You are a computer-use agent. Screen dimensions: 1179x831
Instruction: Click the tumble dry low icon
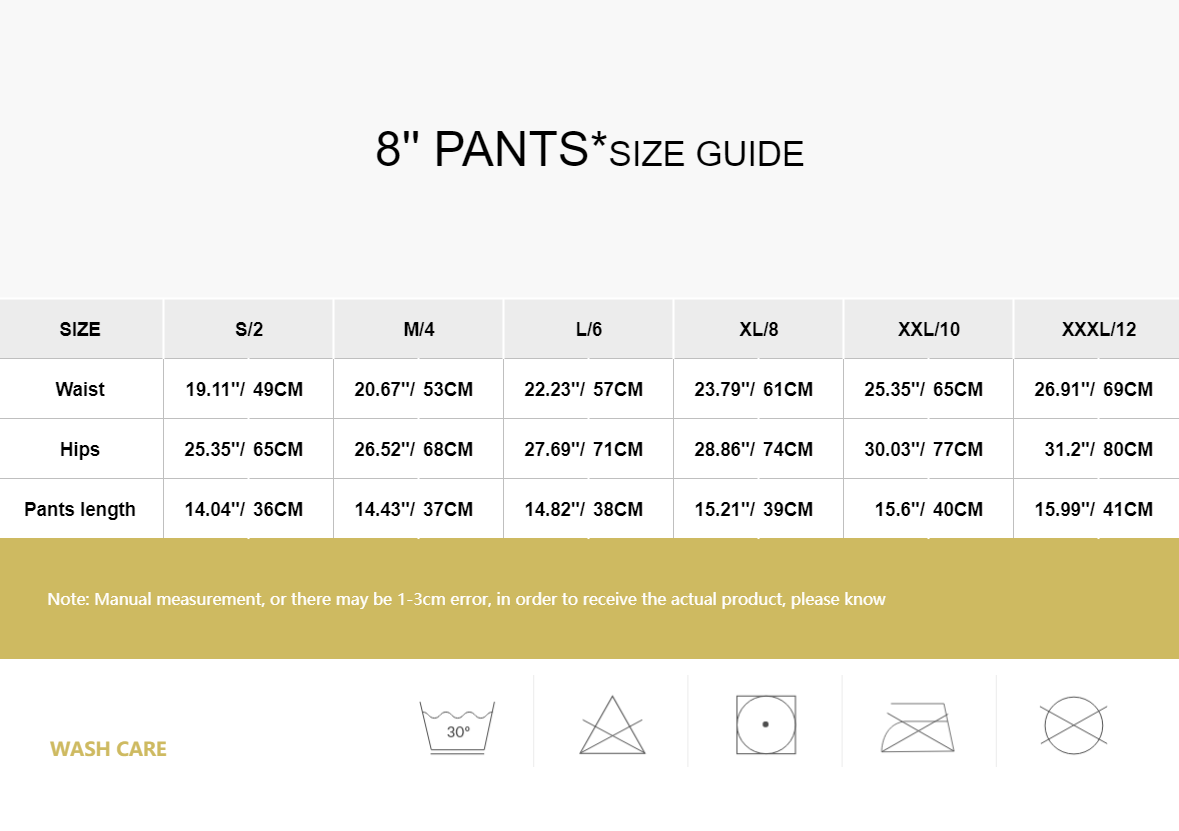766,725
